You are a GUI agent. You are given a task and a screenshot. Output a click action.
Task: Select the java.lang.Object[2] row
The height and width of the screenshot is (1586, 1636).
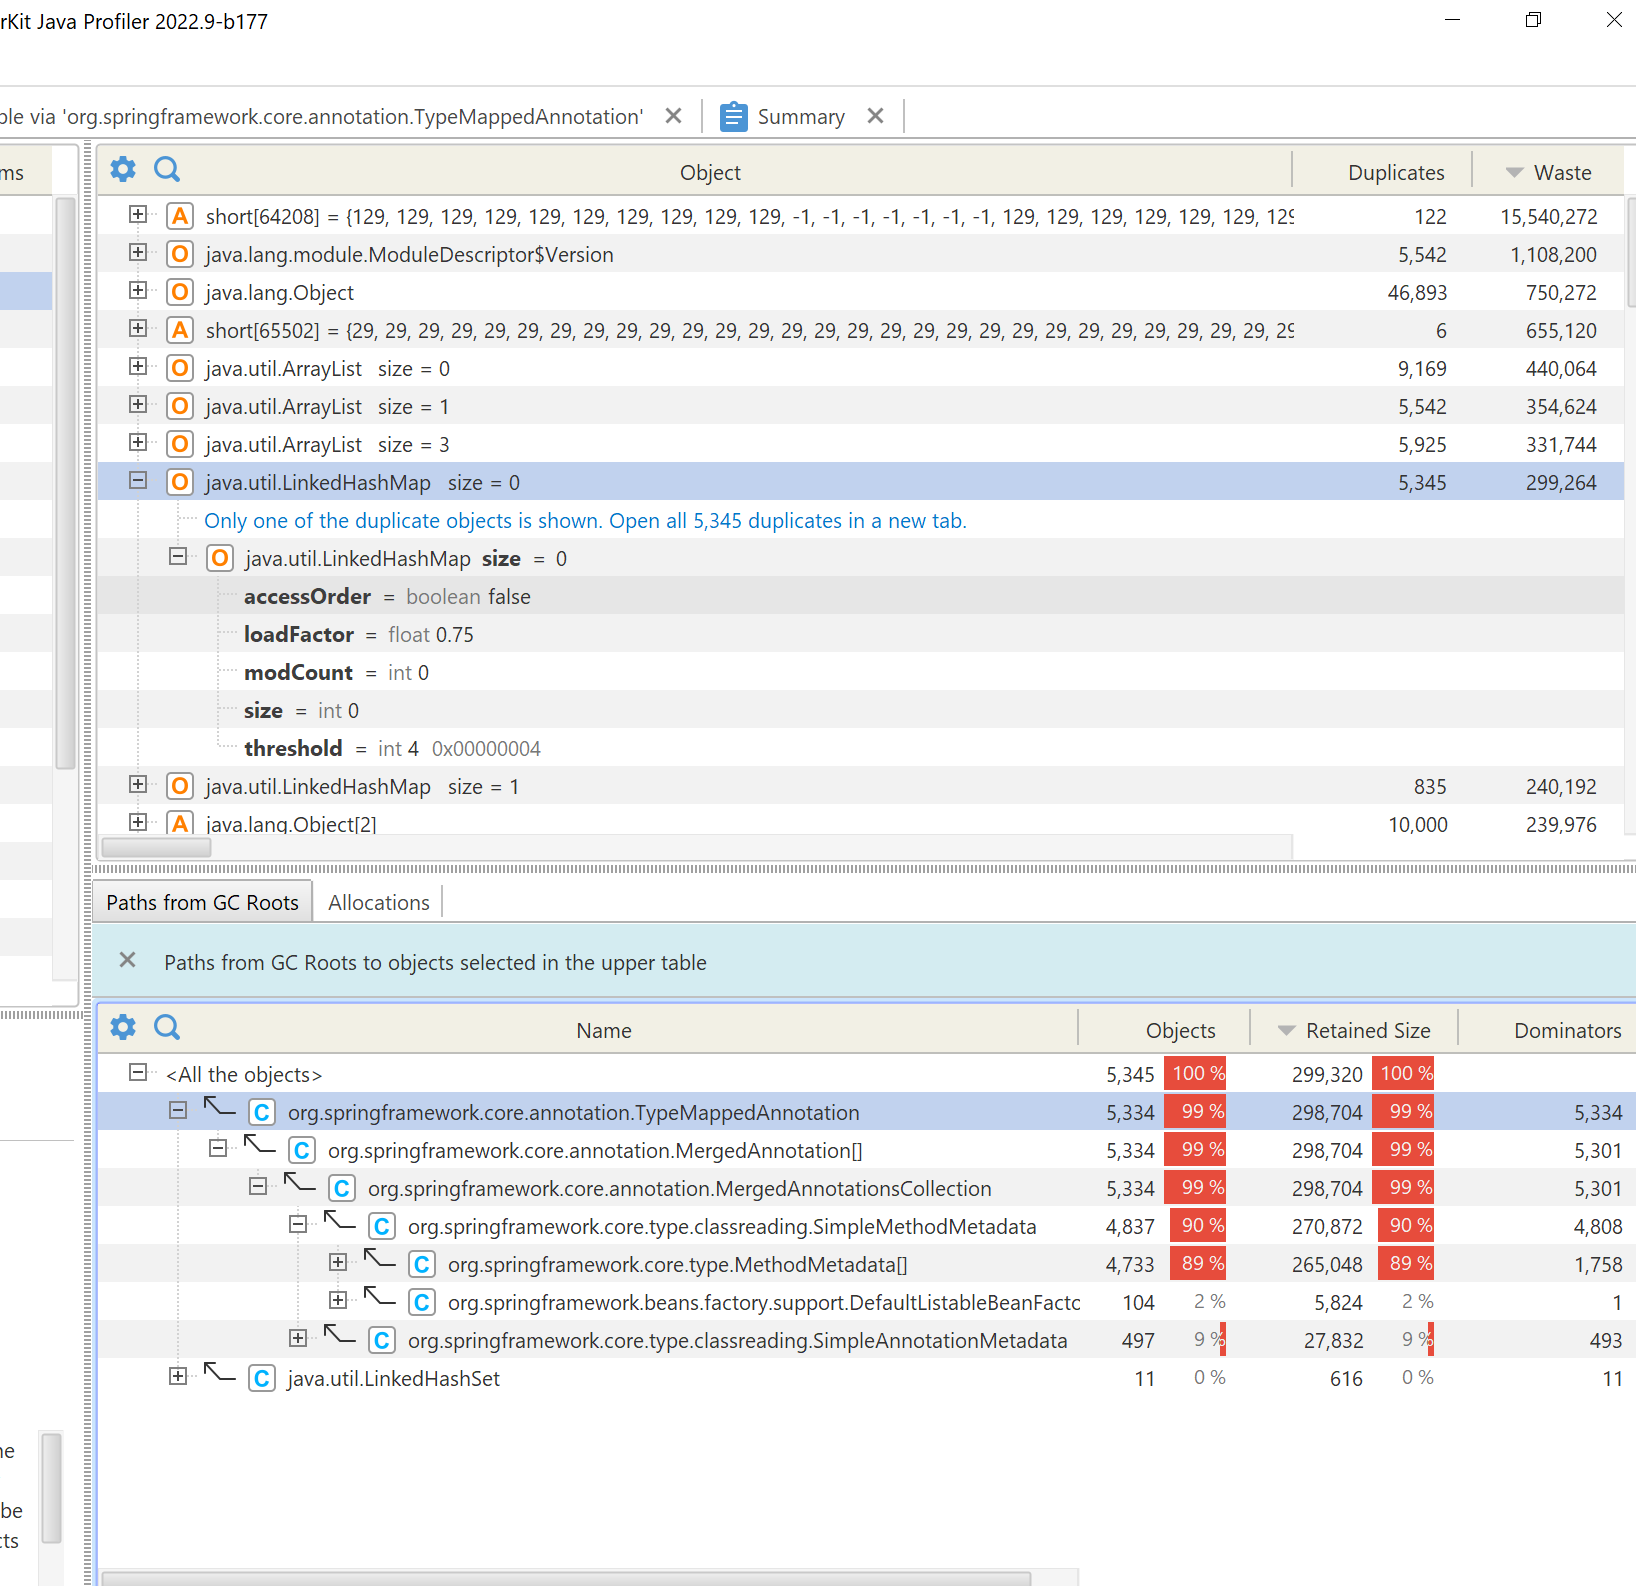(x=860, y=822)
